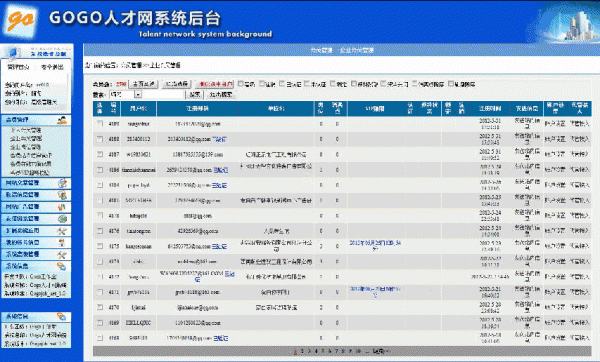Tick the checkbox for user row 4187
The width and height of the screenshot is (600, 362).
click(100, 154)
